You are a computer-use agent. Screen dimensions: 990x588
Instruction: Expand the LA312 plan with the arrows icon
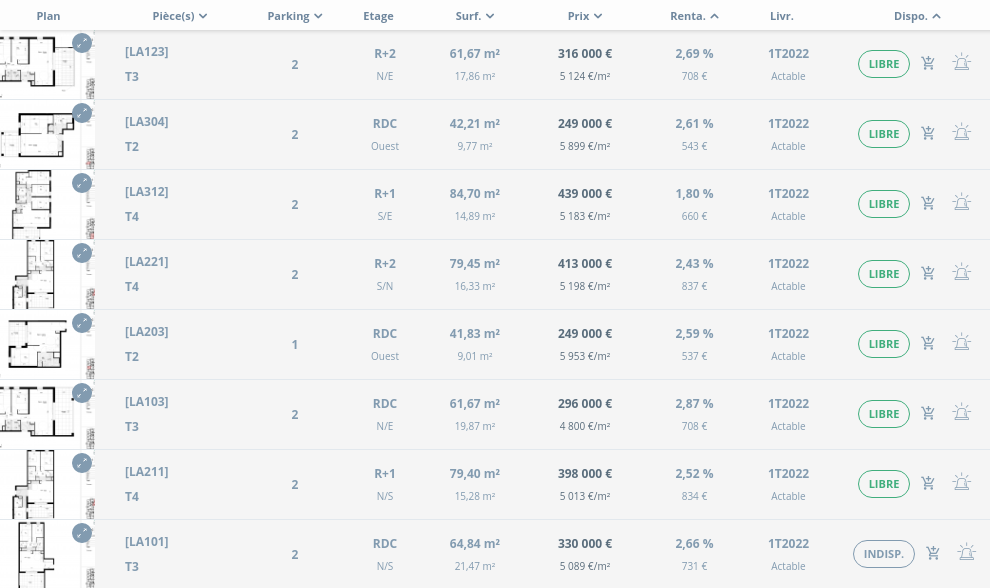82,184
